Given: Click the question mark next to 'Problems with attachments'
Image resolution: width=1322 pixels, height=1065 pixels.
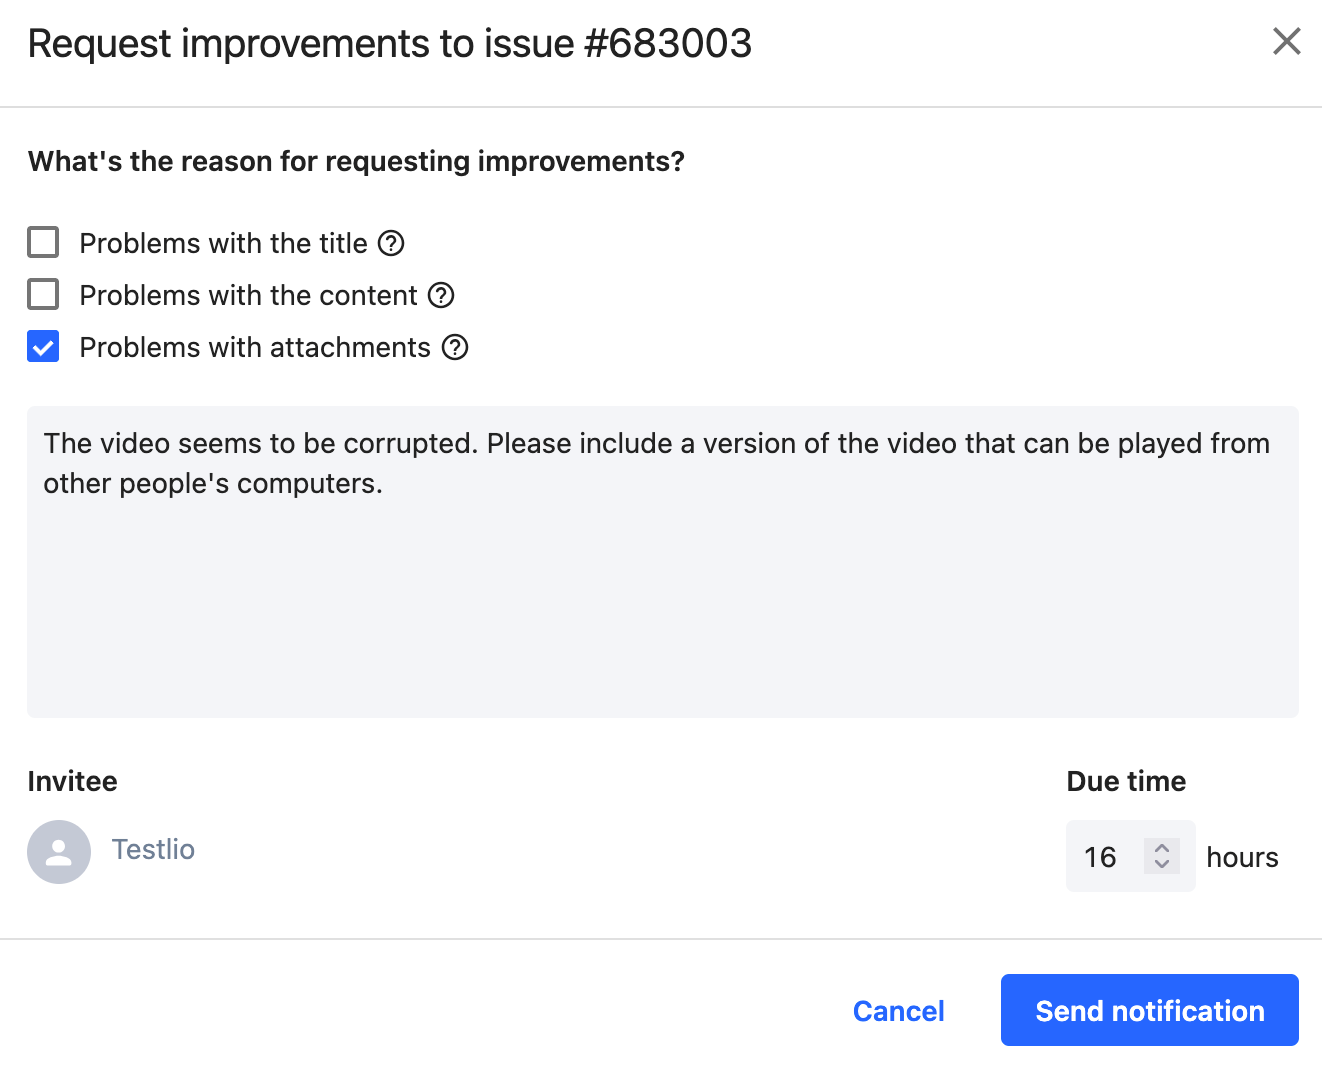Looking at the screenshot, I should point(455,347).
